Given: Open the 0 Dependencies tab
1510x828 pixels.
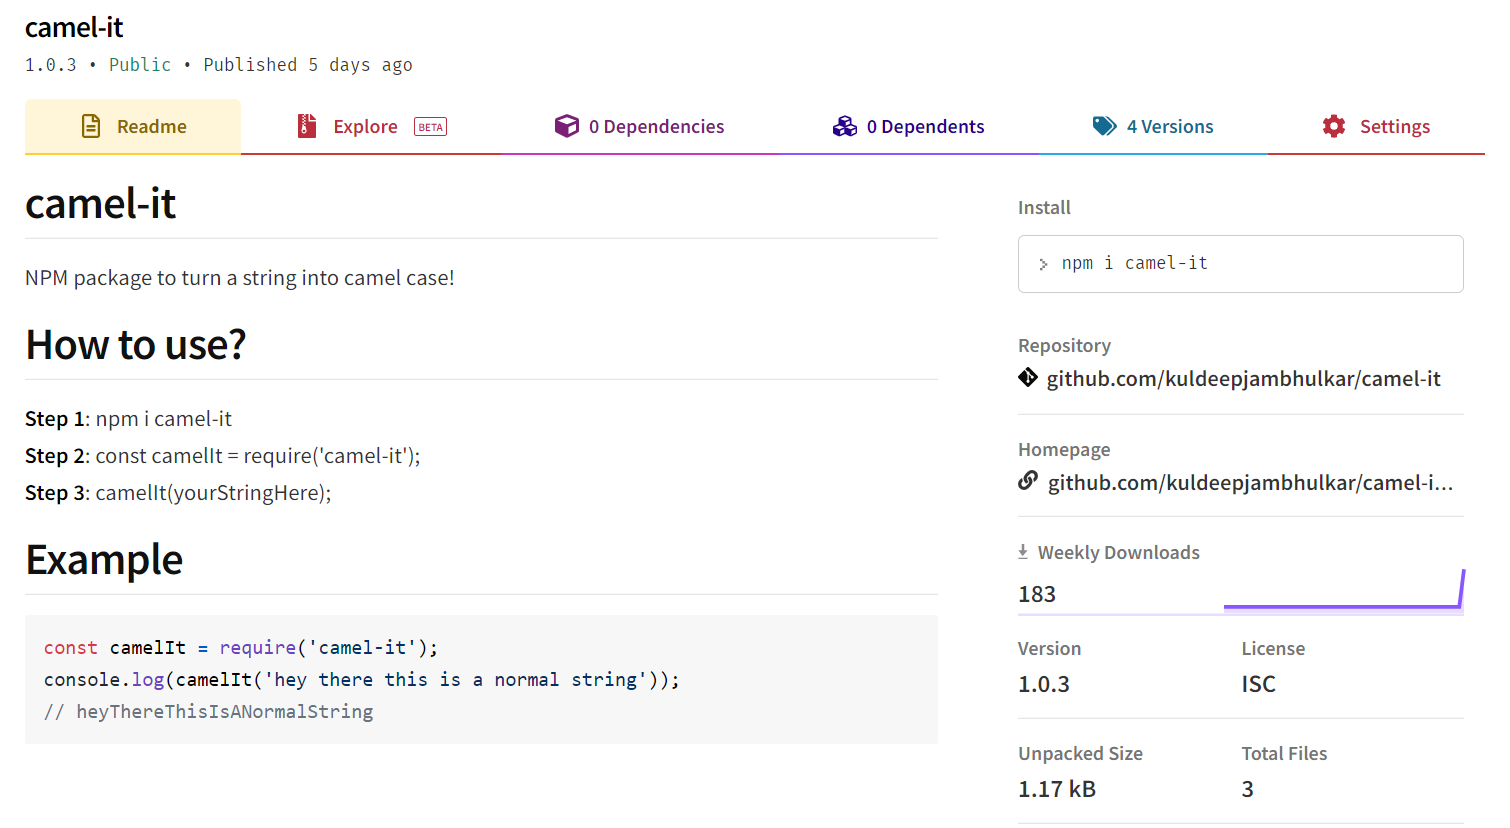Looking at the screenshot, I should click(640, 127).
